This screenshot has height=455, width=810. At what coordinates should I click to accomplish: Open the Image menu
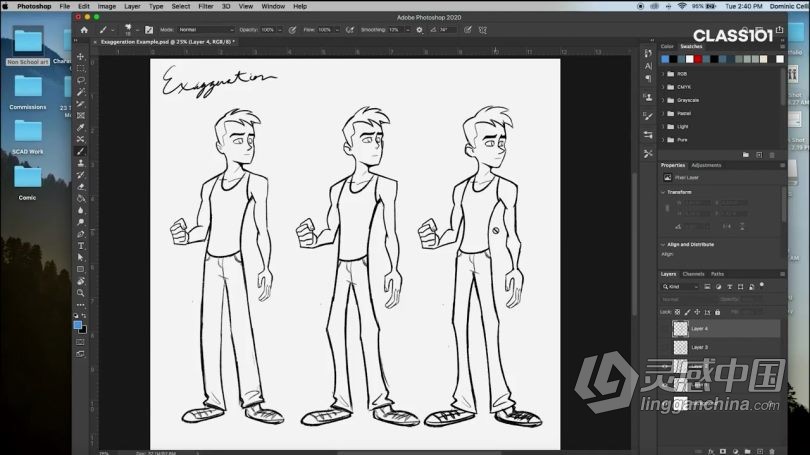pyautogui.click(x=106, y=6)
